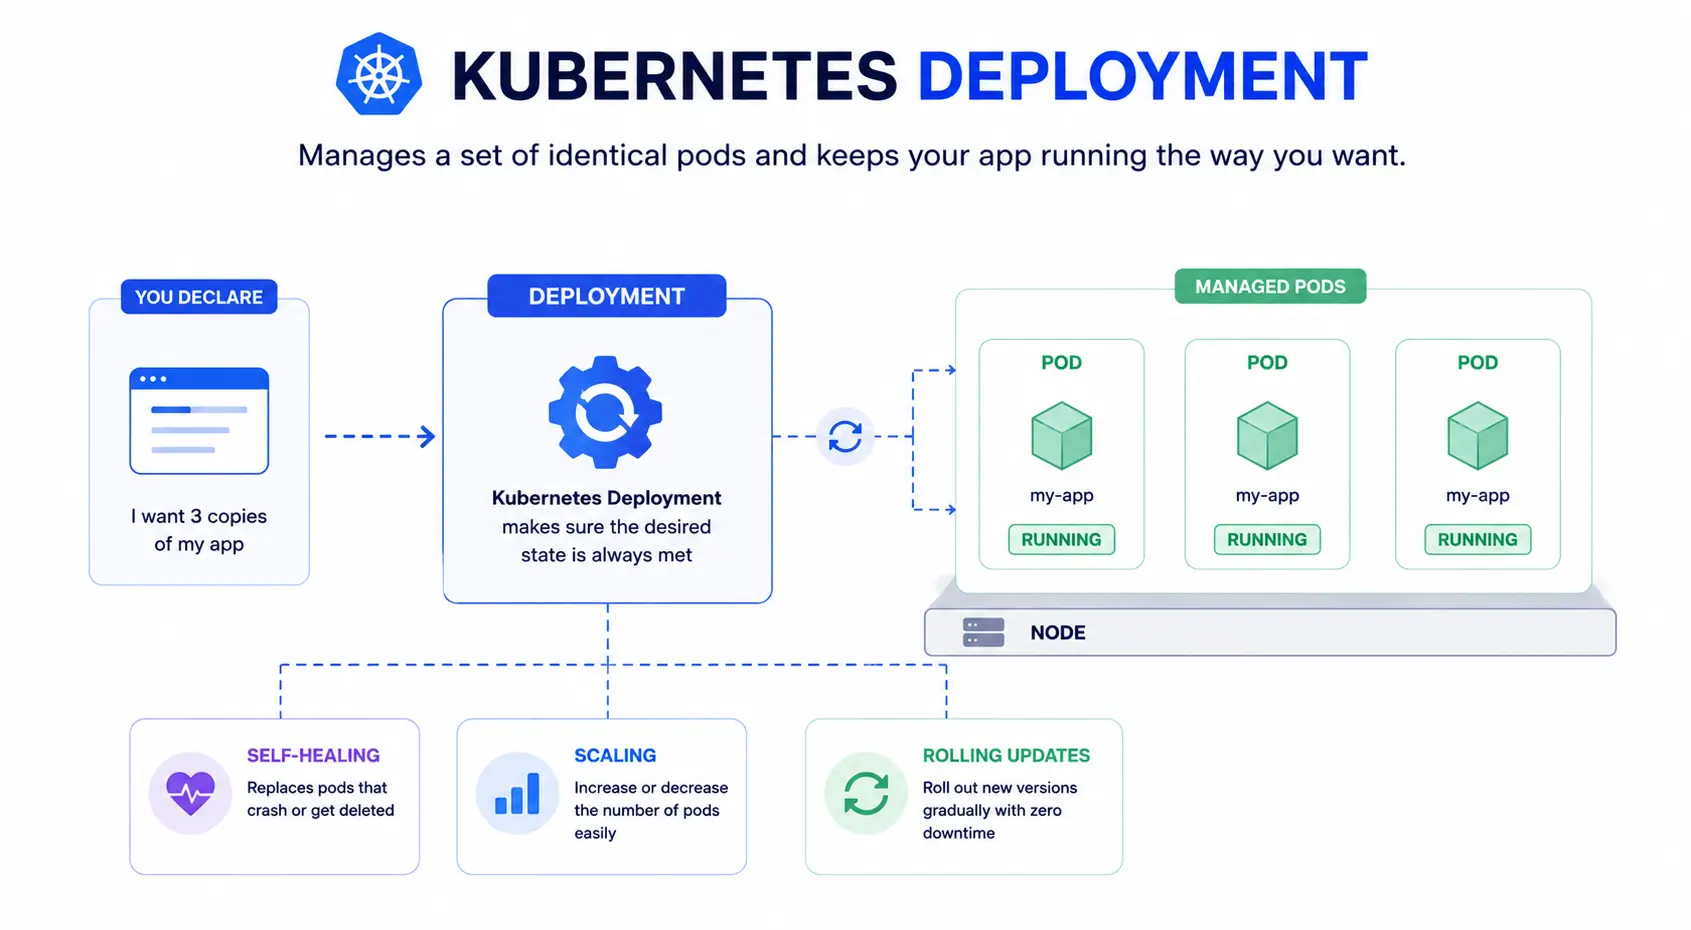Image resolution: width=1691 pixels, height=930 pixels.
Task: Click the blue bar chart Scaling icon
Action: point(517,794)
